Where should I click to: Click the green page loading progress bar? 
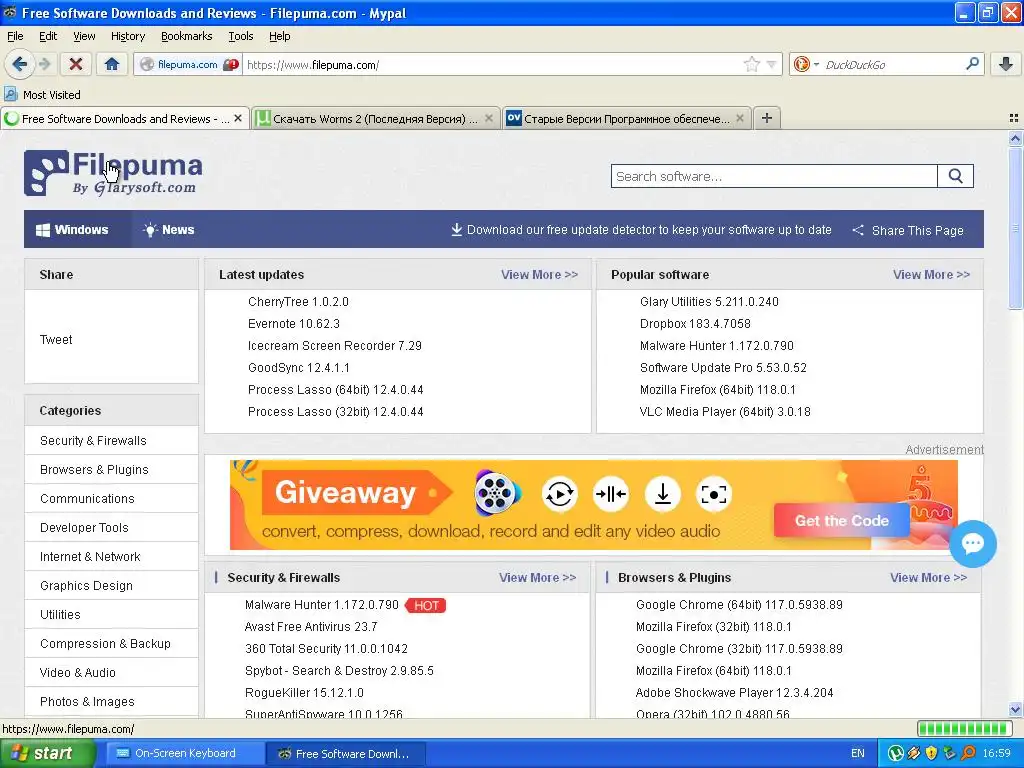964,729
